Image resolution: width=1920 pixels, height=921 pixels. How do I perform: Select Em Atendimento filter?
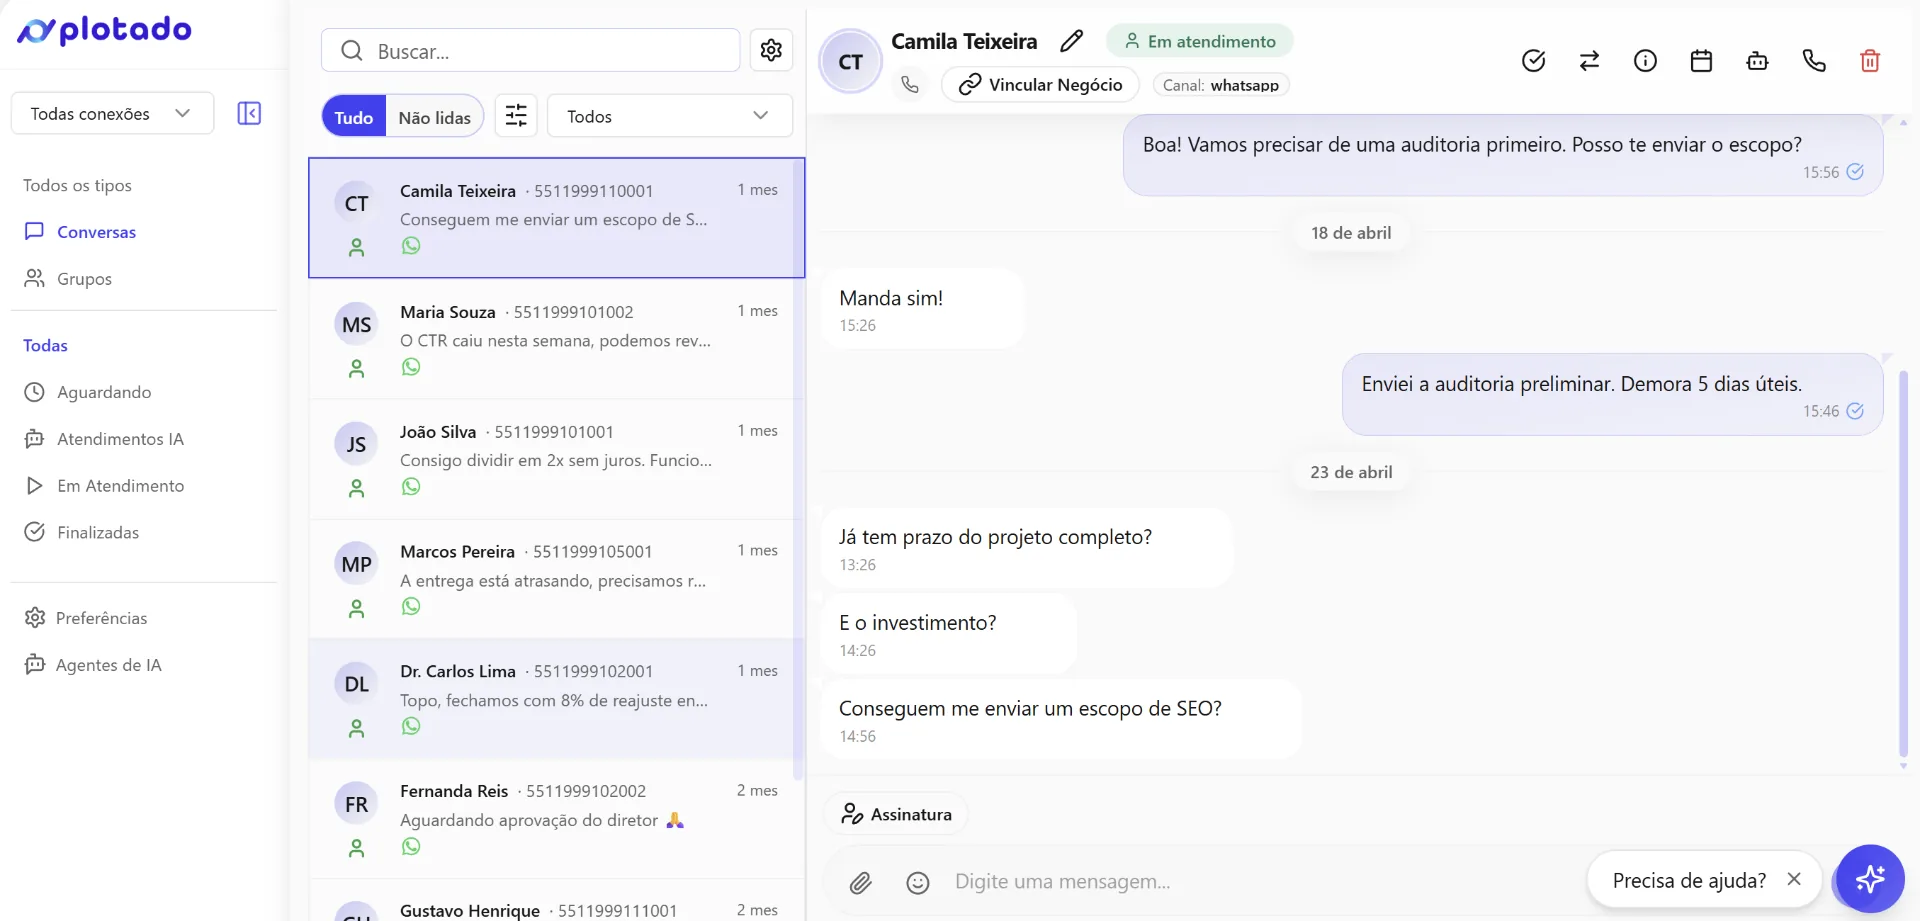click(120, 486)
